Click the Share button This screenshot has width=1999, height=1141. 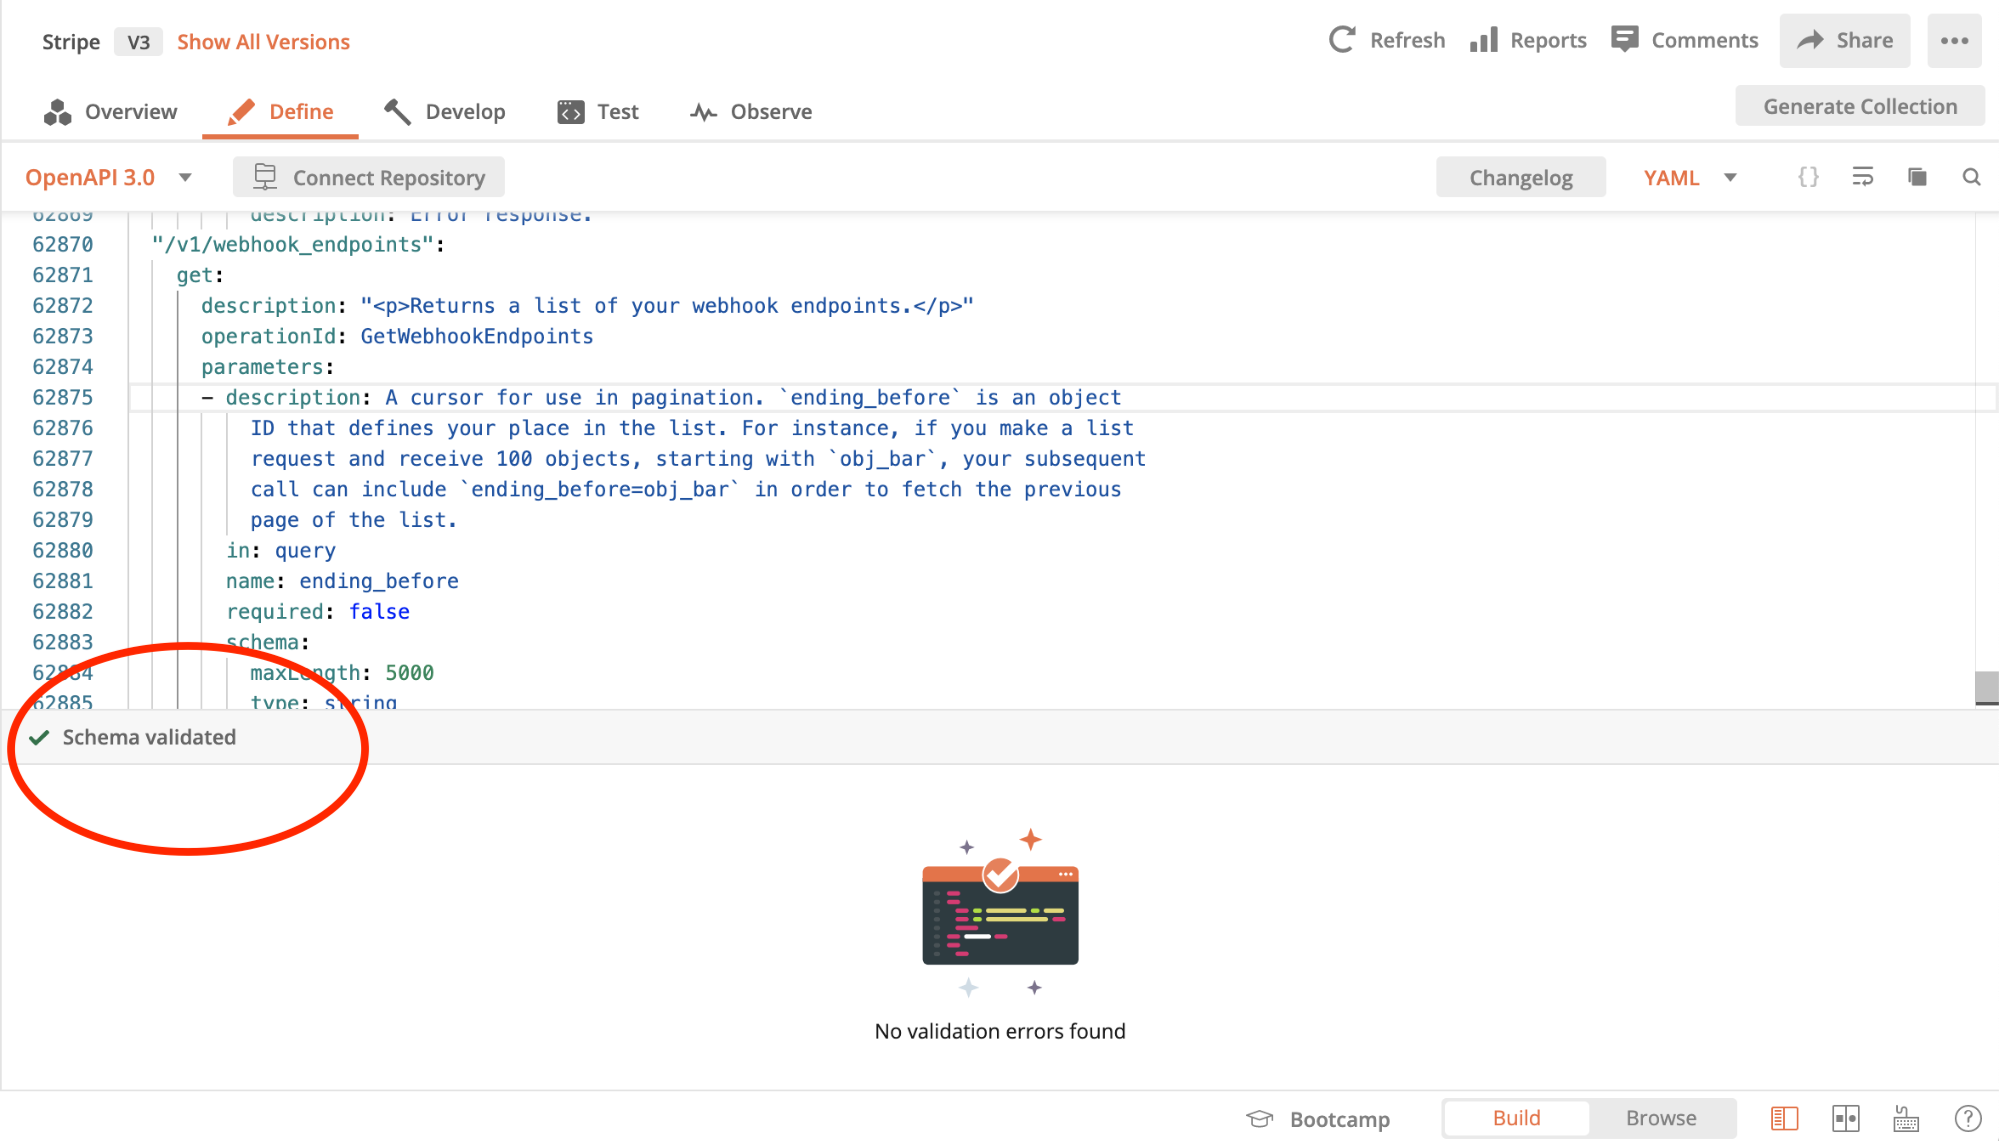click(1844, 41)
